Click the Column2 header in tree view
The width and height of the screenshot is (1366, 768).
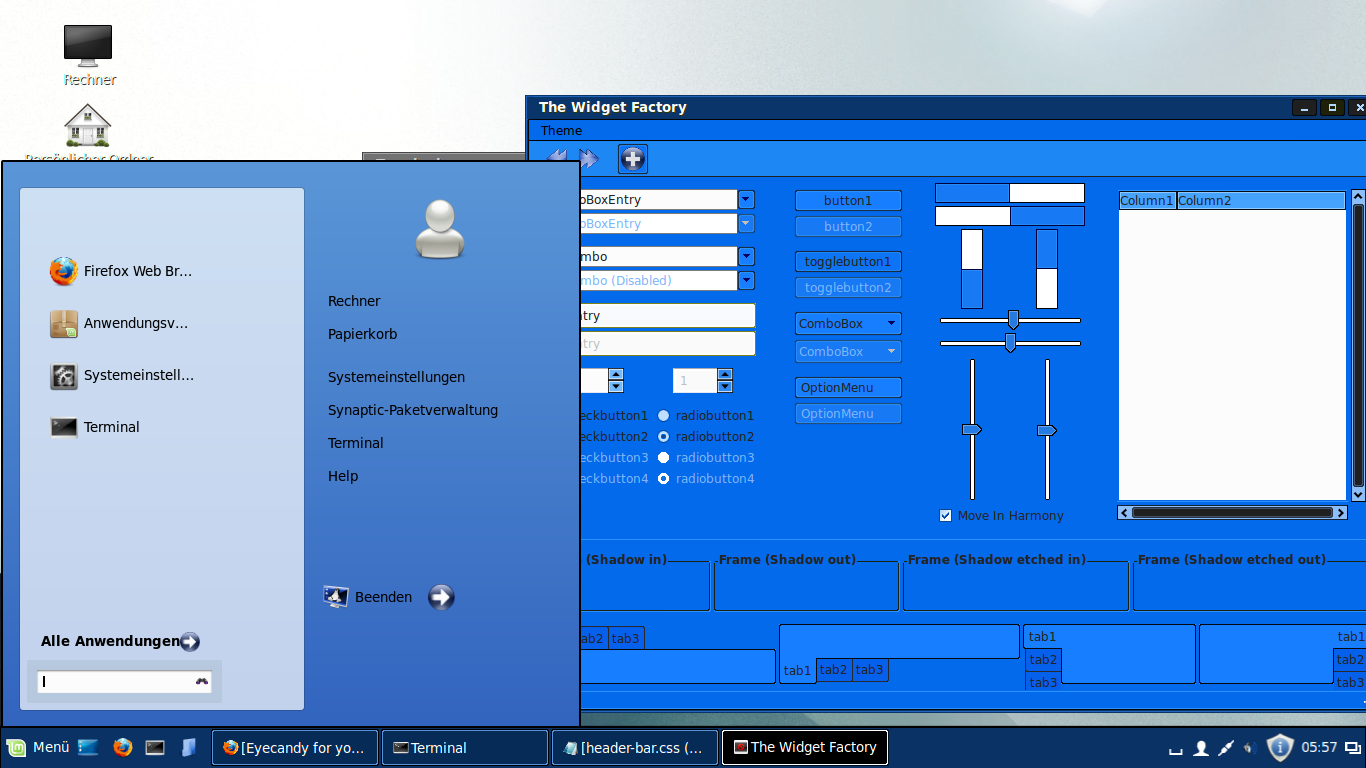pyautogui.click(x=1261, y=201)
